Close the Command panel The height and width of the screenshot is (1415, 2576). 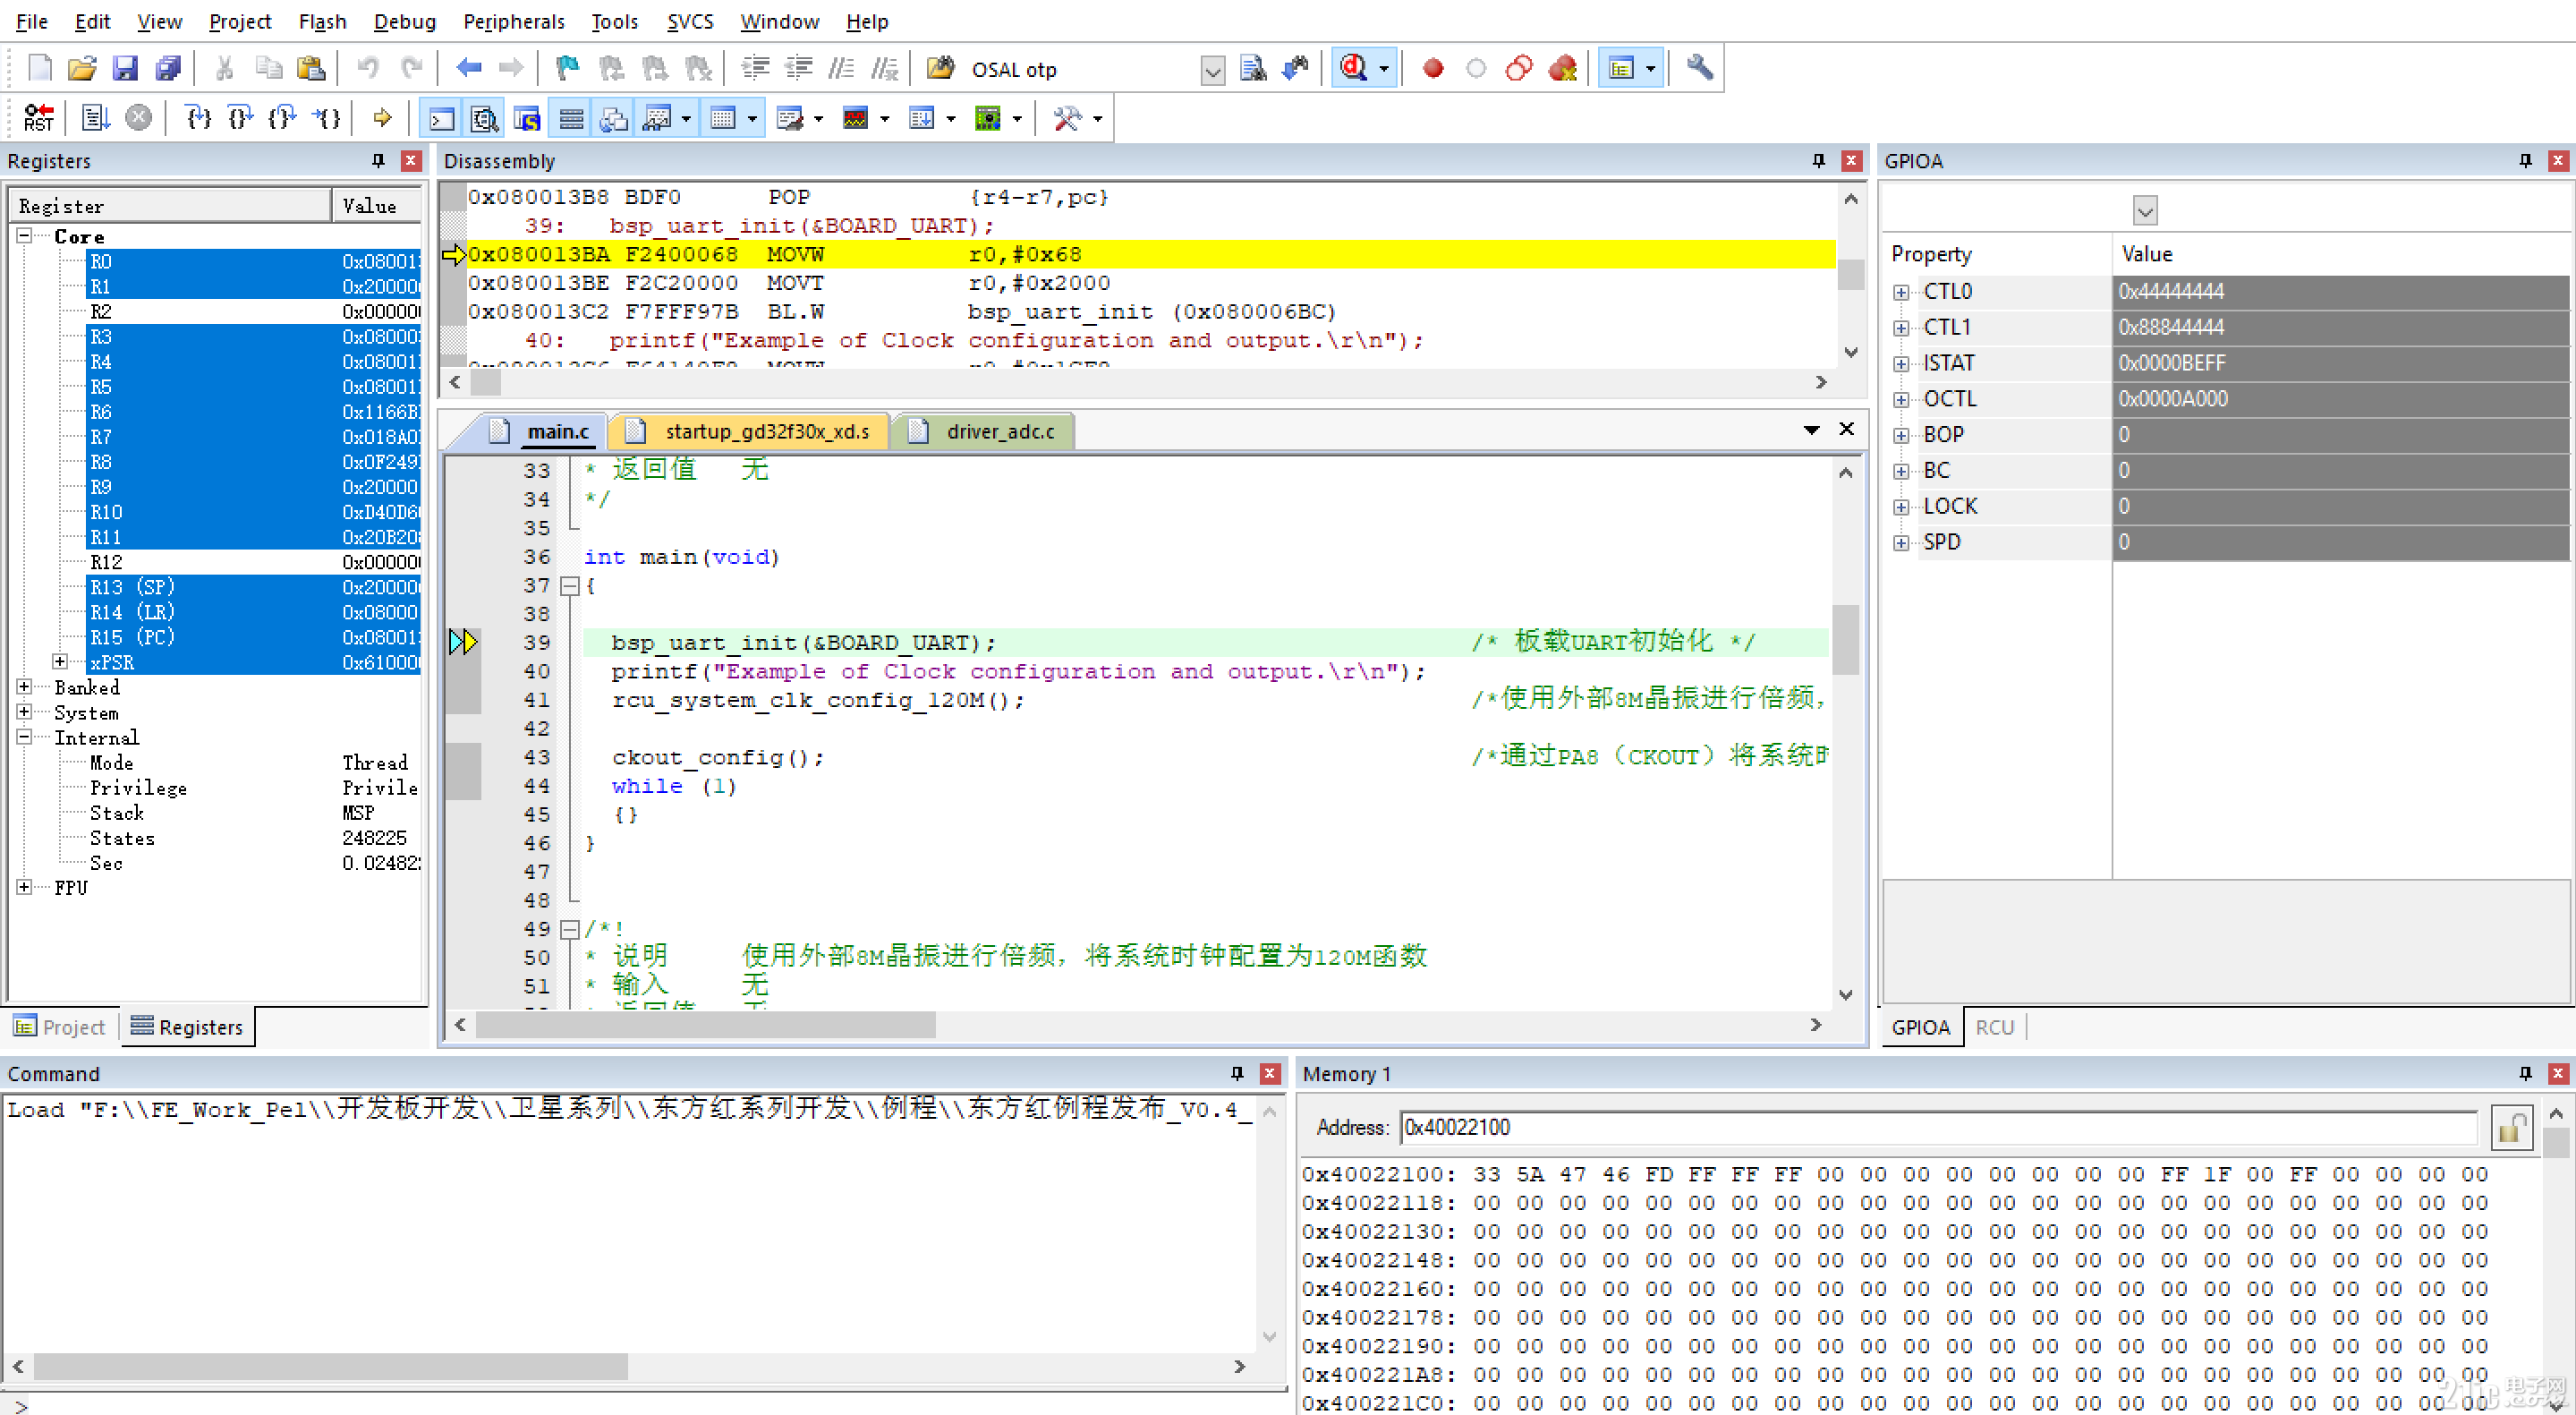tap(1270, 1073)
